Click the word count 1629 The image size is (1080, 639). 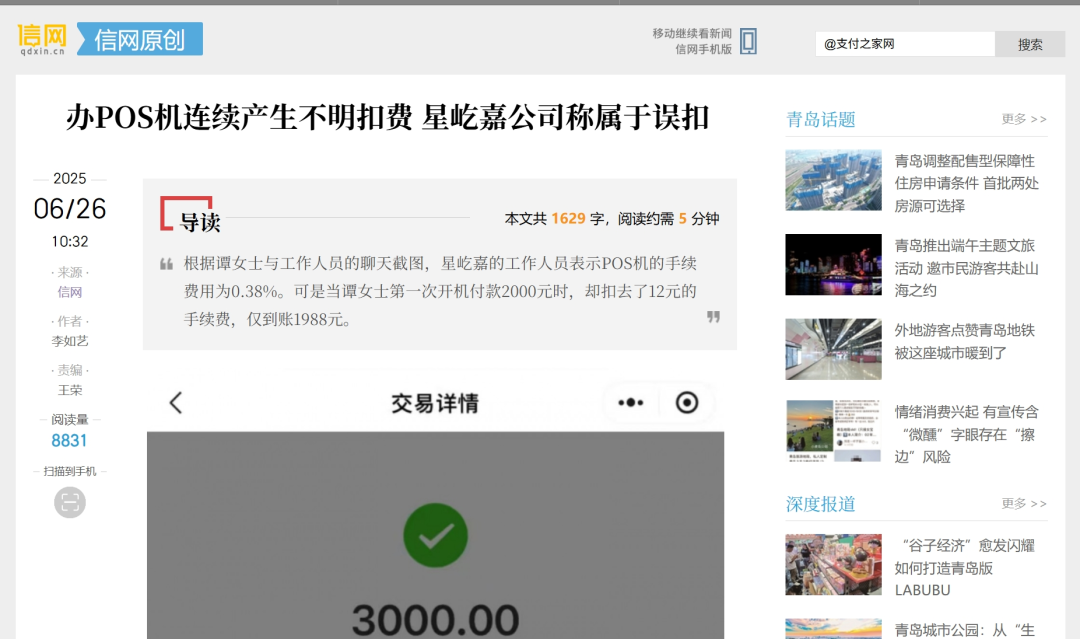pos(568,218)
